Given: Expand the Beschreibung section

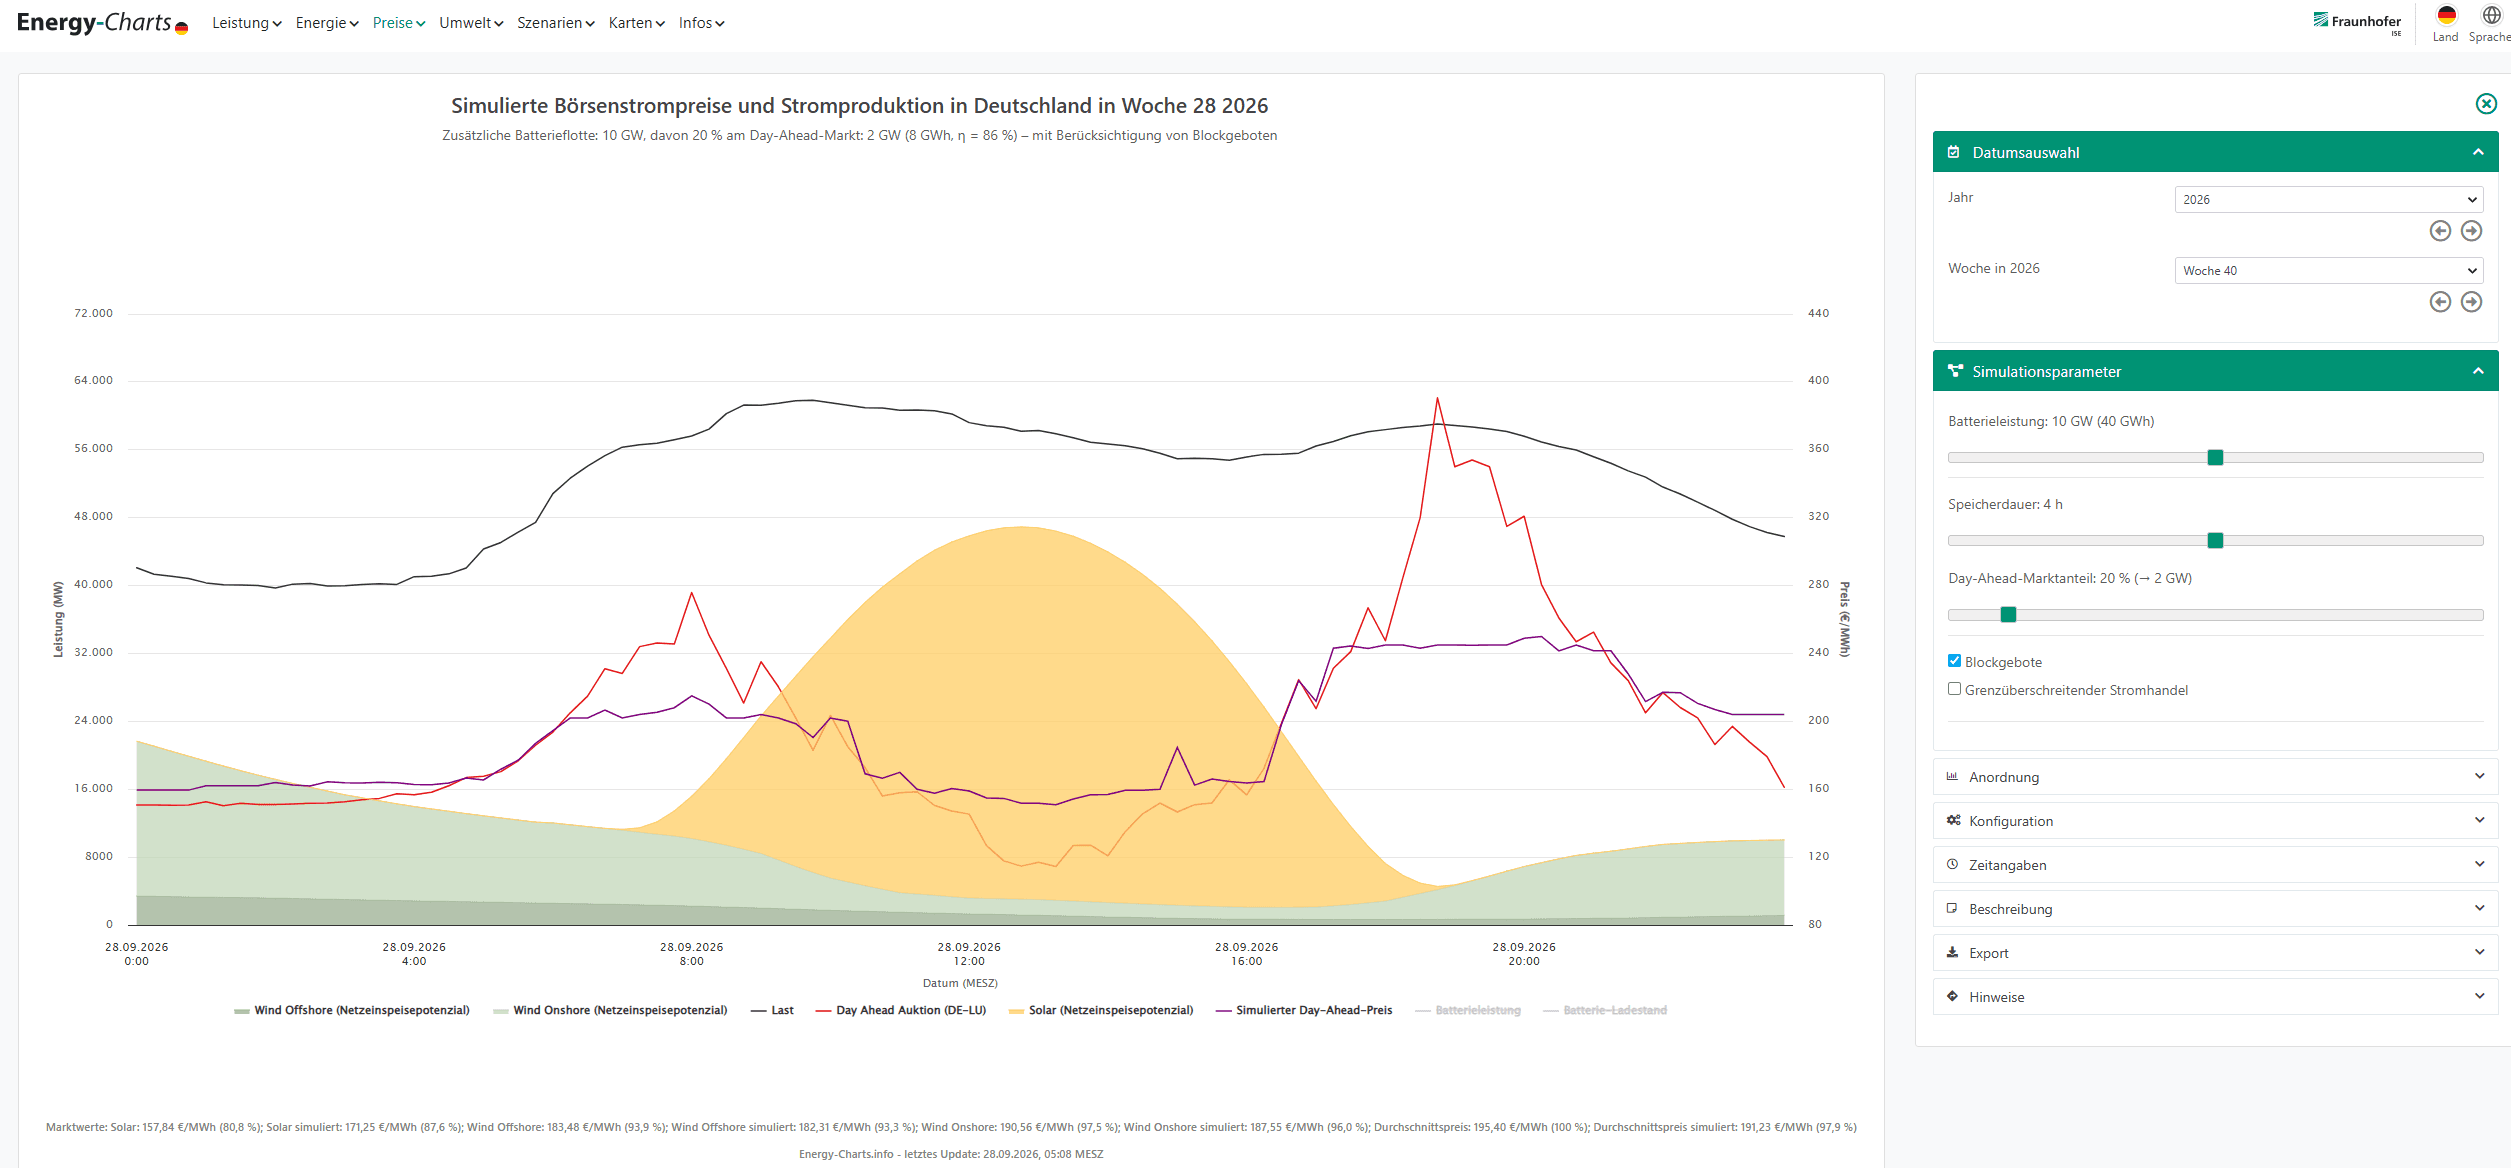Looking at the screenshot, I should [2215, 908].
